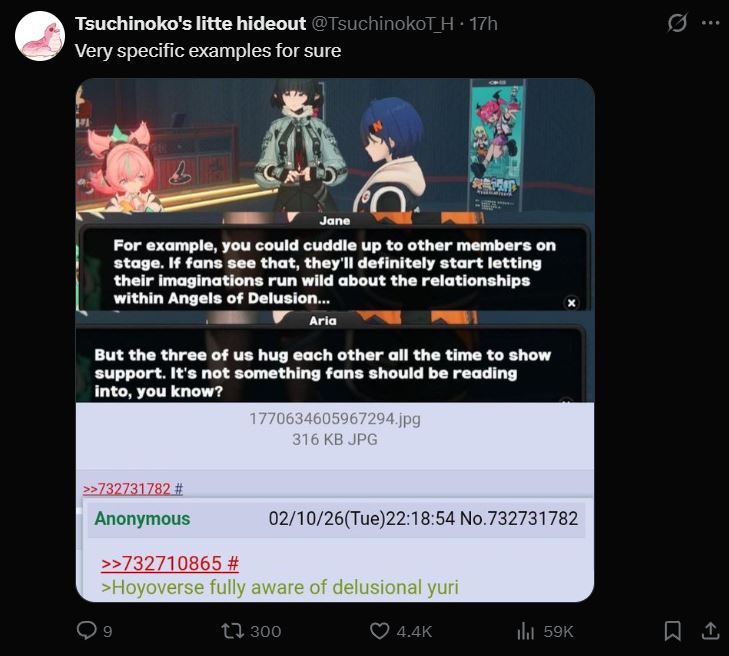Bookmark this tweet
Screen dimensions: 729x656
(672, 631)
